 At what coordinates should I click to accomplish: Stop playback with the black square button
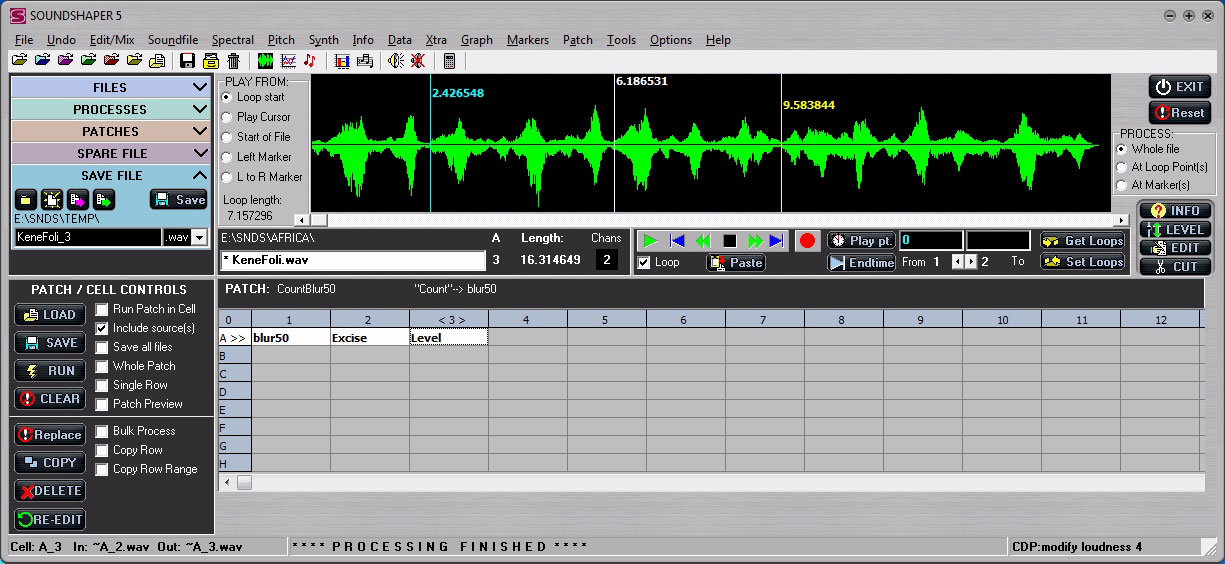click(730, 240)
